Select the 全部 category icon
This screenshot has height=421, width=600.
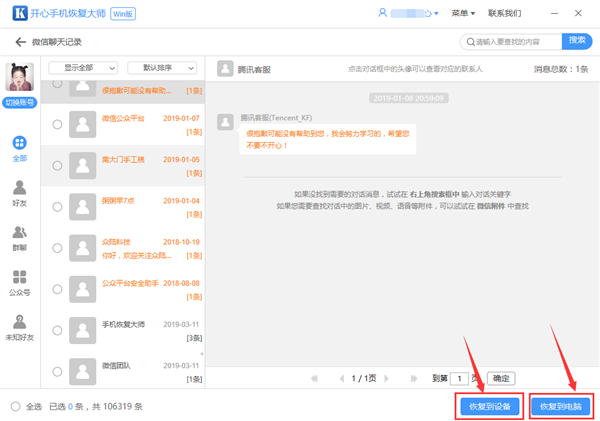pyautogui.click(x=20, y=143)
